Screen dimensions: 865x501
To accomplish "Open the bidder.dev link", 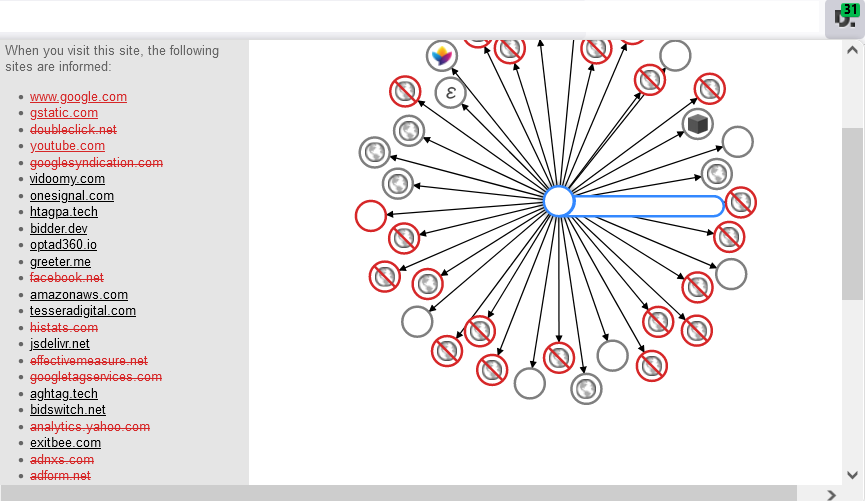I will (58, 228).
